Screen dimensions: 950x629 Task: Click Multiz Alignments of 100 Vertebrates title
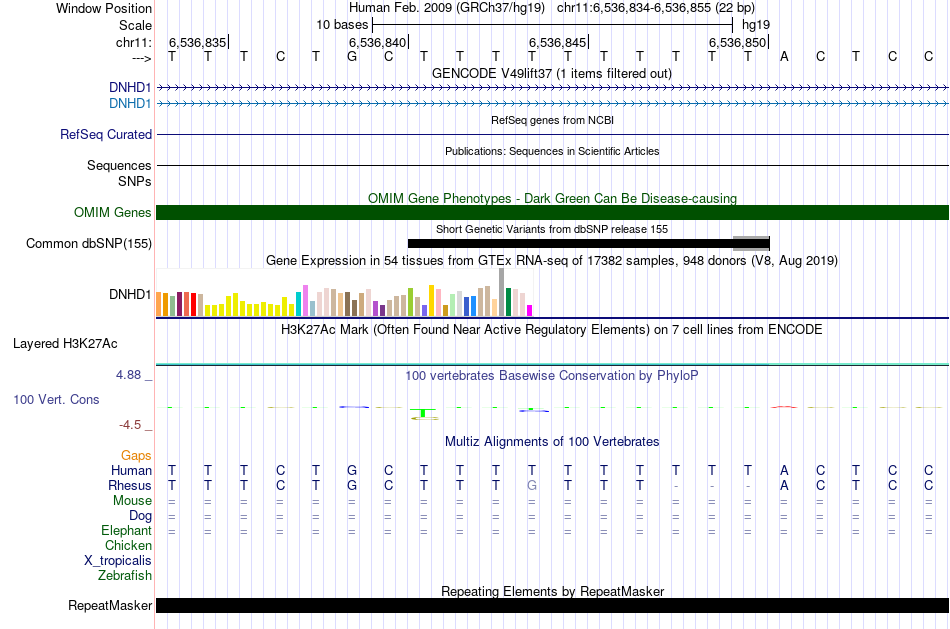(x=552, y=442)
